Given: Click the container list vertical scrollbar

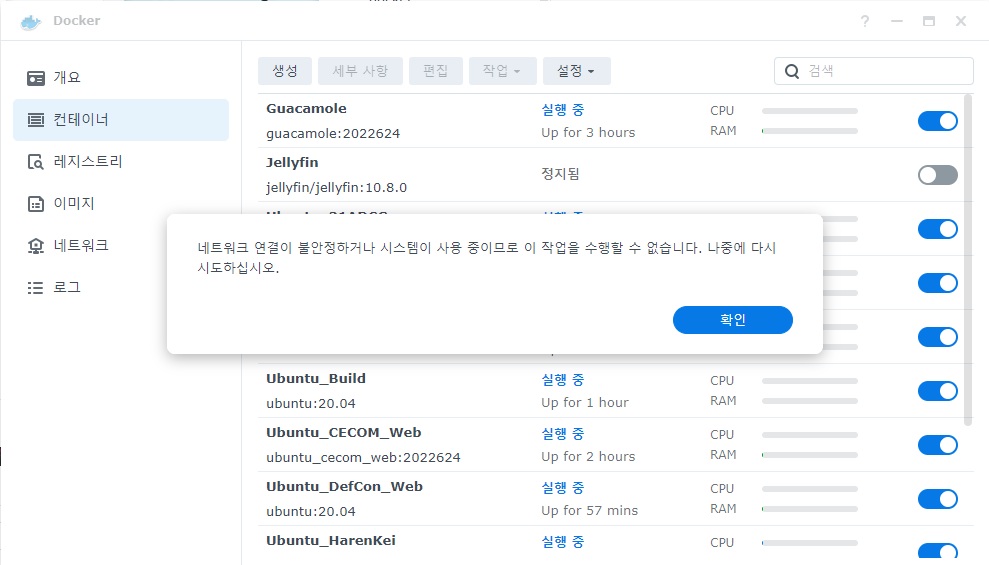Looking at the screenshot, I should 968,259.
